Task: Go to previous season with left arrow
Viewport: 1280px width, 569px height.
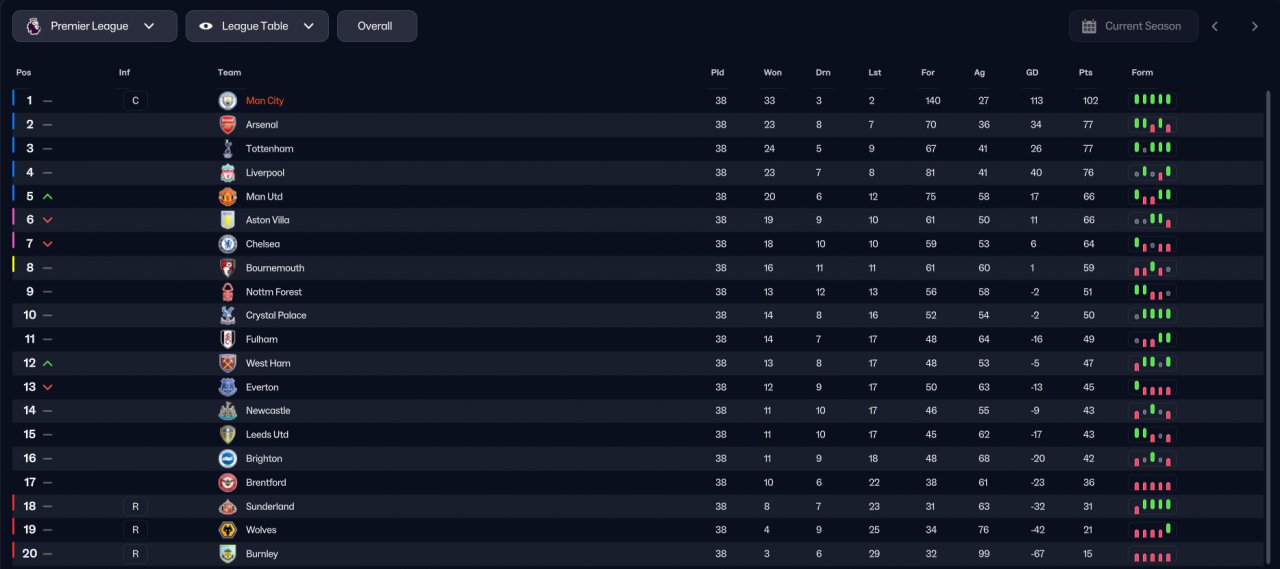Action: (x=1215, y=26)
